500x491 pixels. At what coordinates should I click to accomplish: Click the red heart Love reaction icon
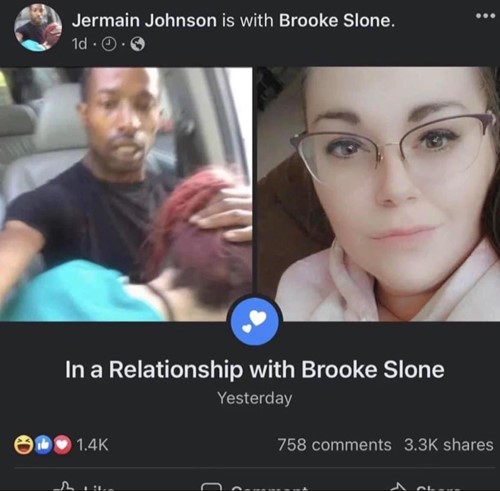pyautogui.click(x=62, y=445)
